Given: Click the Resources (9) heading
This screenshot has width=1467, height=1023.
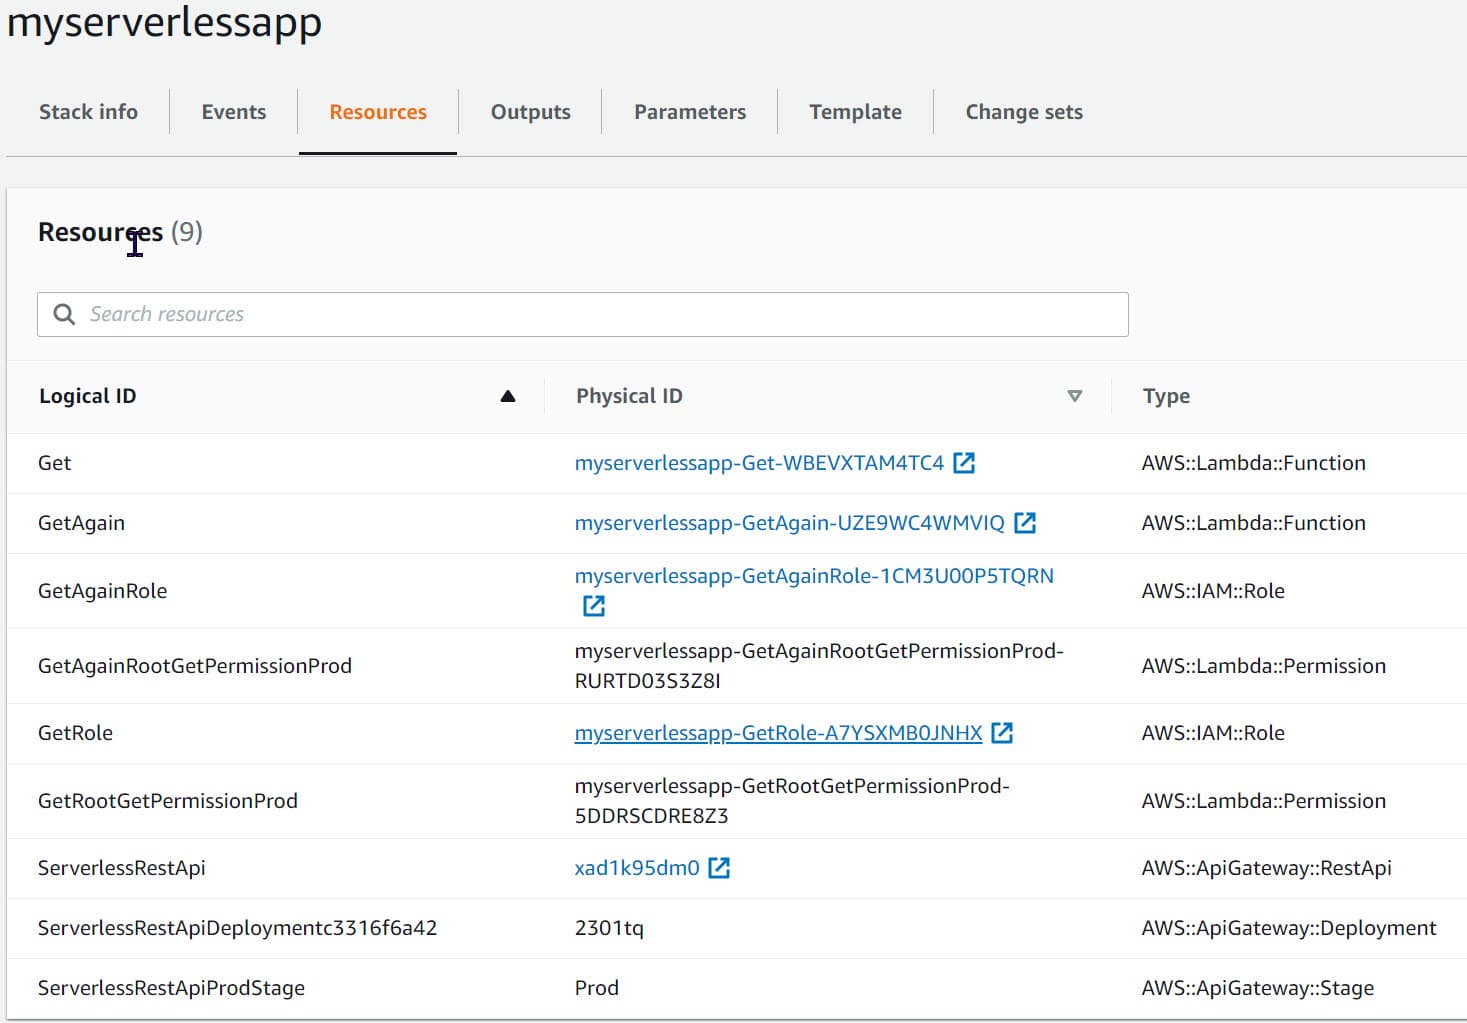Looking at the screenshot, I should [x=120, y=232].
